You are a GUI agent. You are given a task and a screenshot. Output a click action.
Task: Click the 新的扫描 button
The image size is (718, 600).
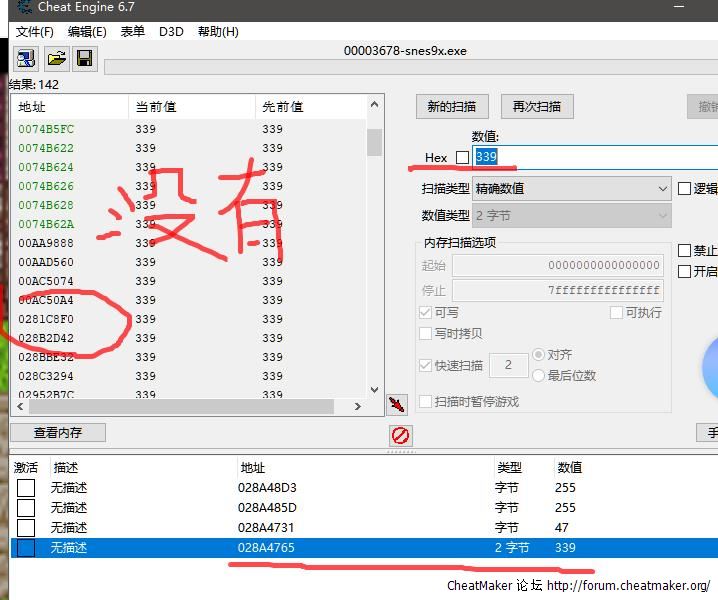[x=451, y=106]
